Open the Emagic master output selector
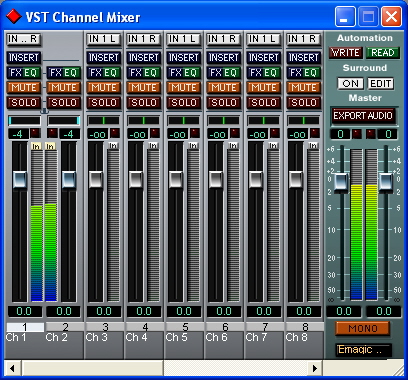408x380 pixels. click(x=363, y=350)
